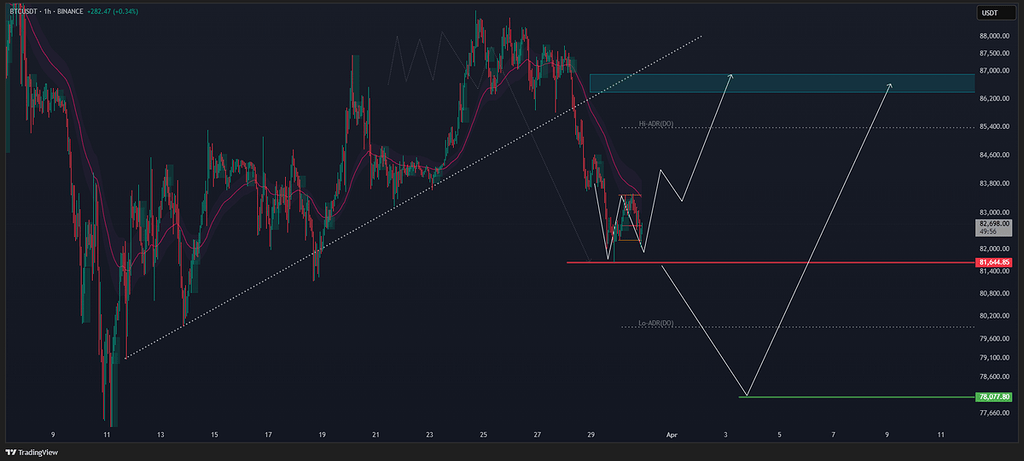This screenshot has height=461, width=1024.
Task: Click the 25 date marker on time axis
Action: click(x=483, y=435)
